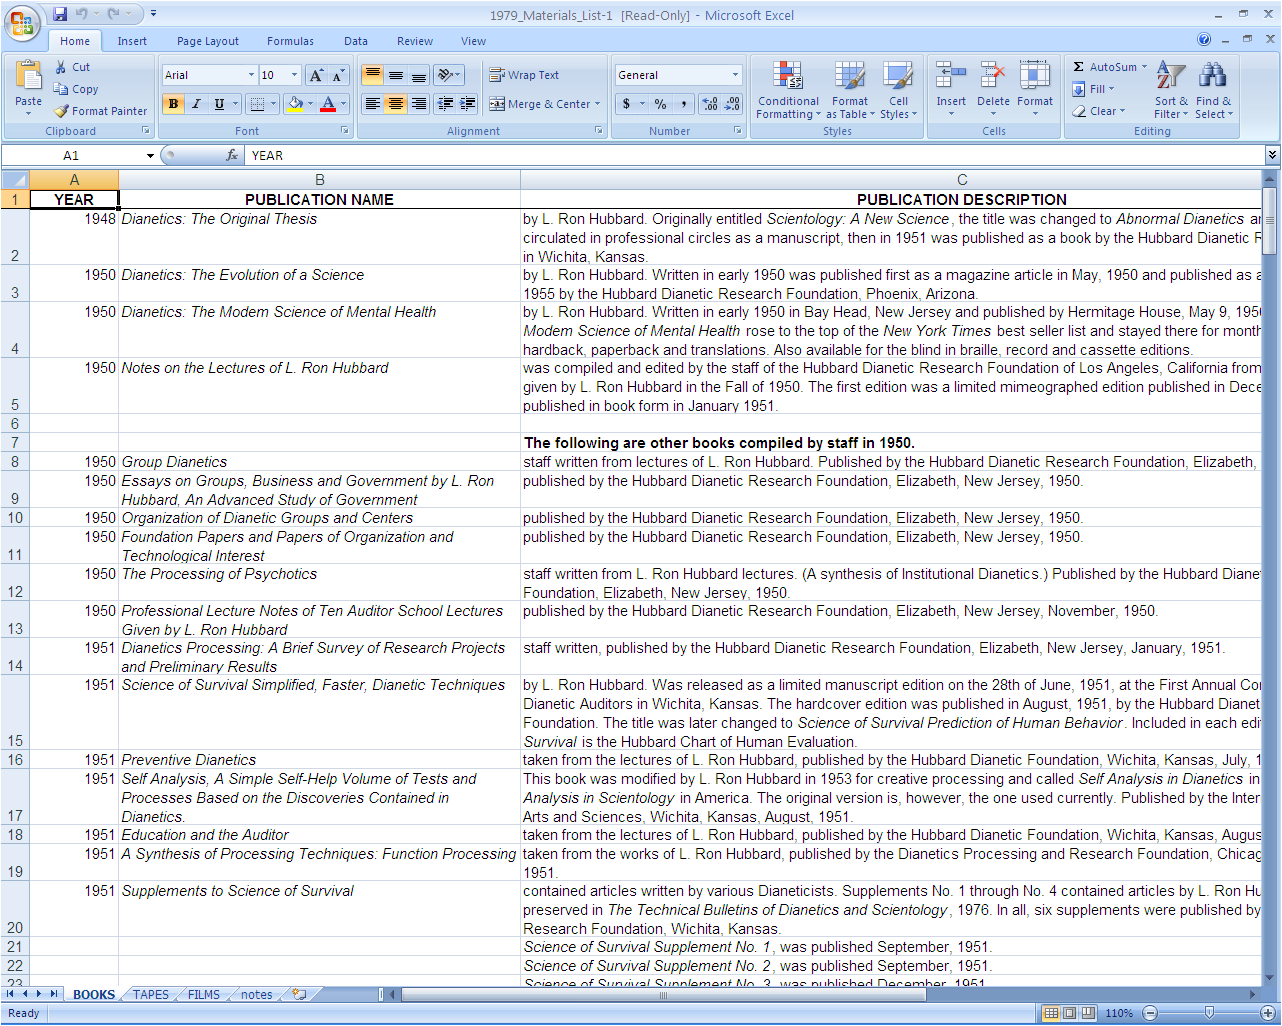This screenshot has width=1282, height=1026.
Task: Open Sort & Filter options
Action: tap(1170, 89)
